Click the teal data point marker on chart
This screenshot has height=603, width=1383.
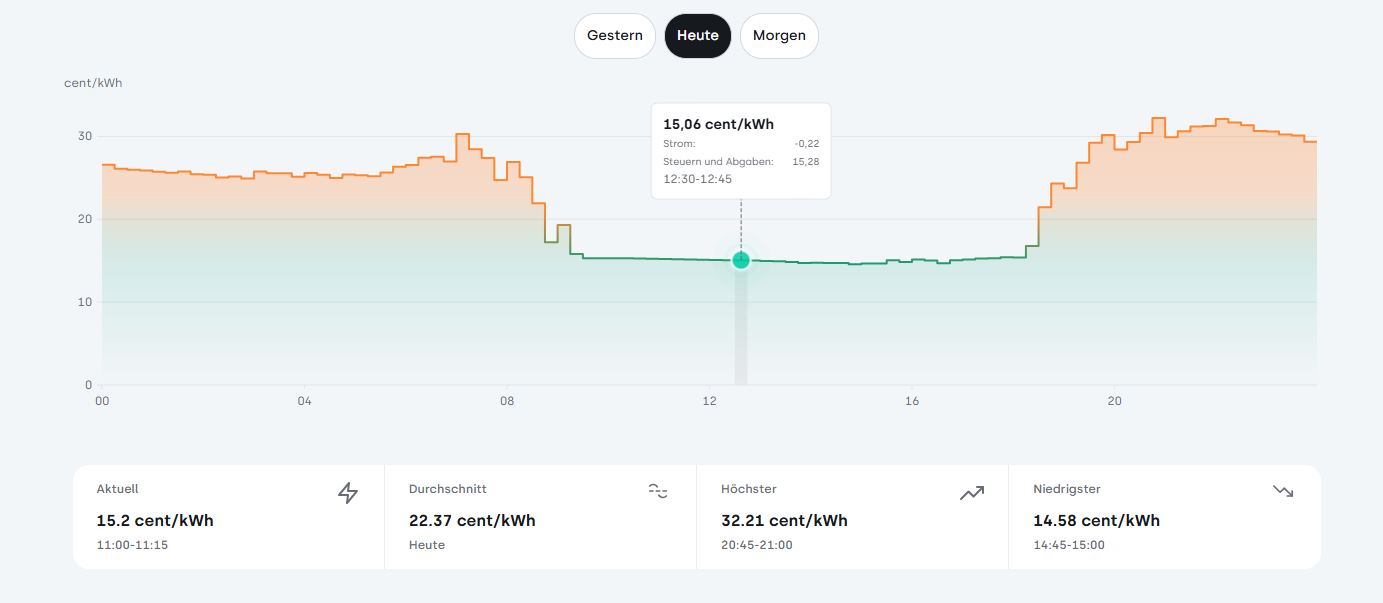pyautogui.click(x=741, y=260)
